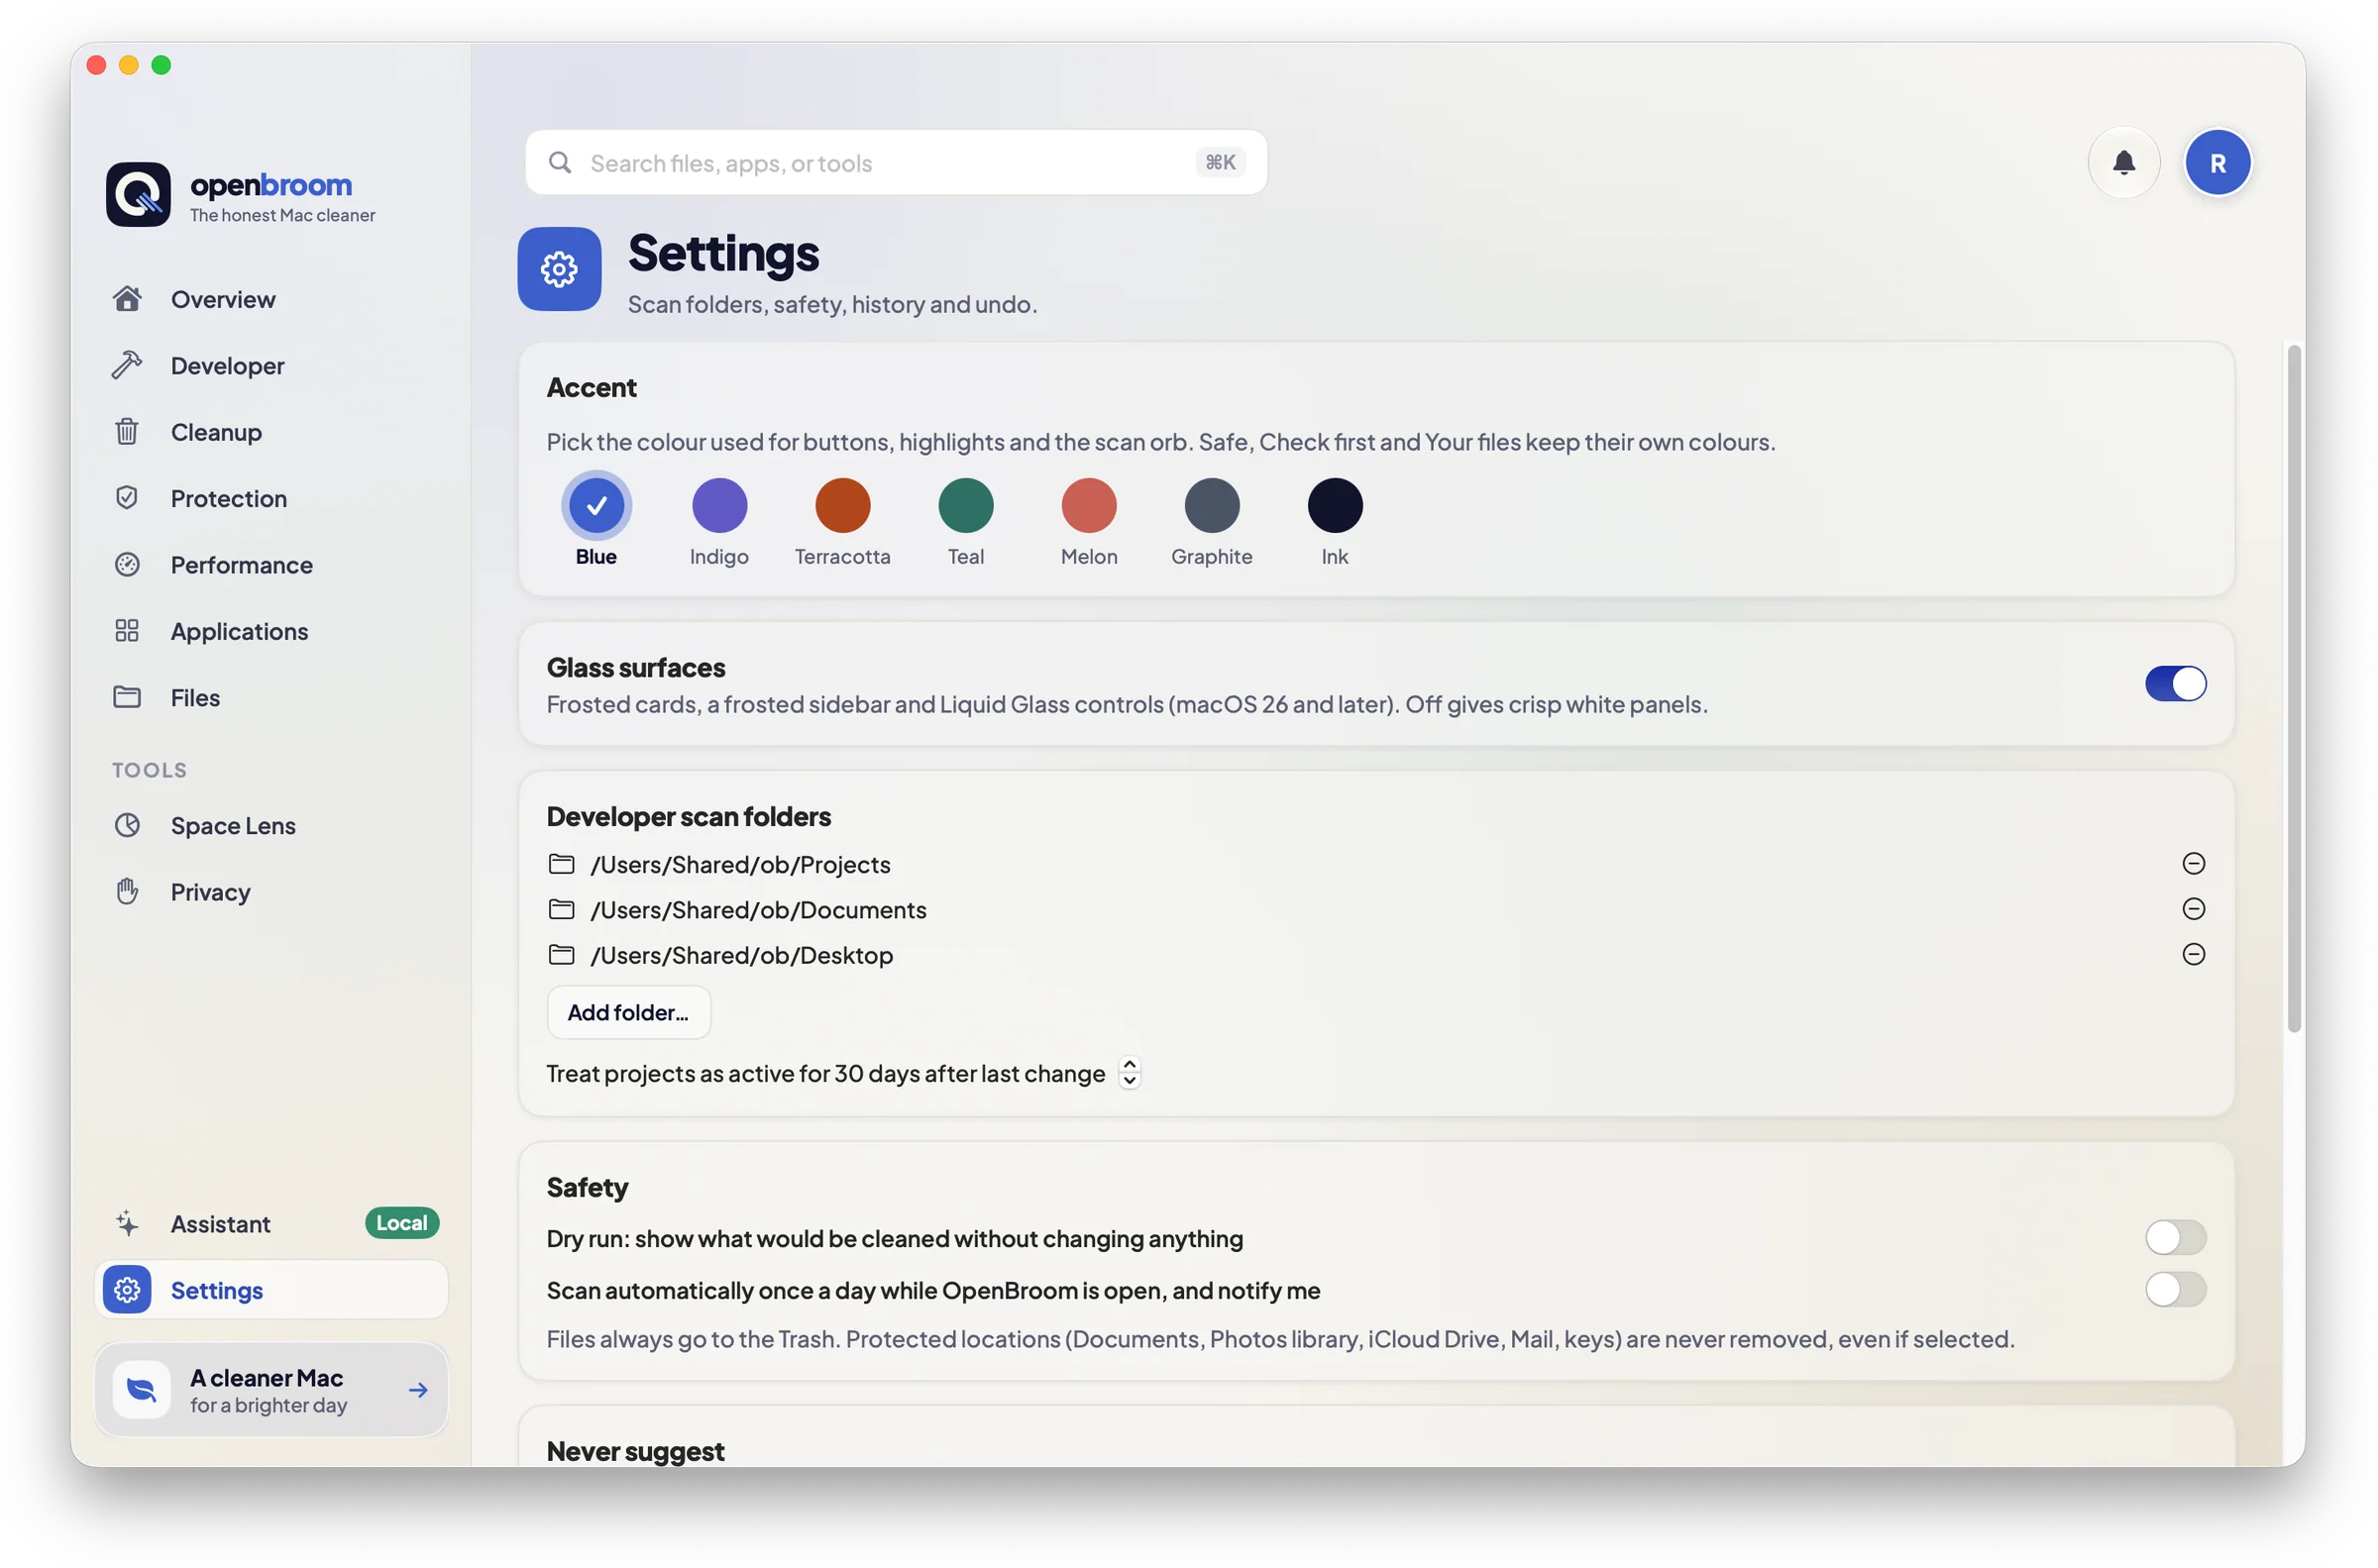2378x1568 pixels.
Task: Enable the Dry run toggle
Action: pos(2174,1237)
